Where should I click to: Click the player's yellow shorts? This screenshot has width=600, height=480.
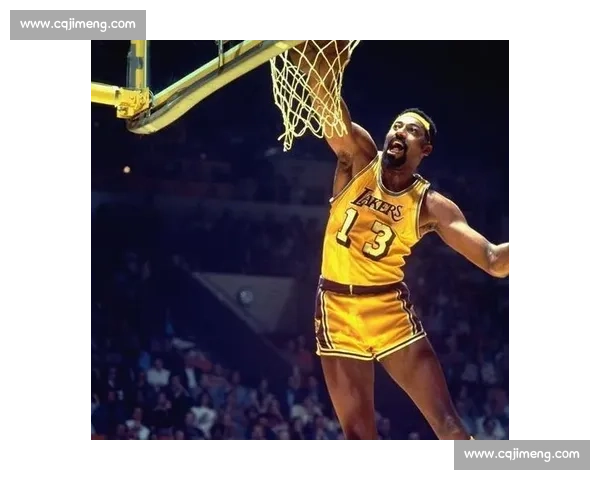coord(366,320)
